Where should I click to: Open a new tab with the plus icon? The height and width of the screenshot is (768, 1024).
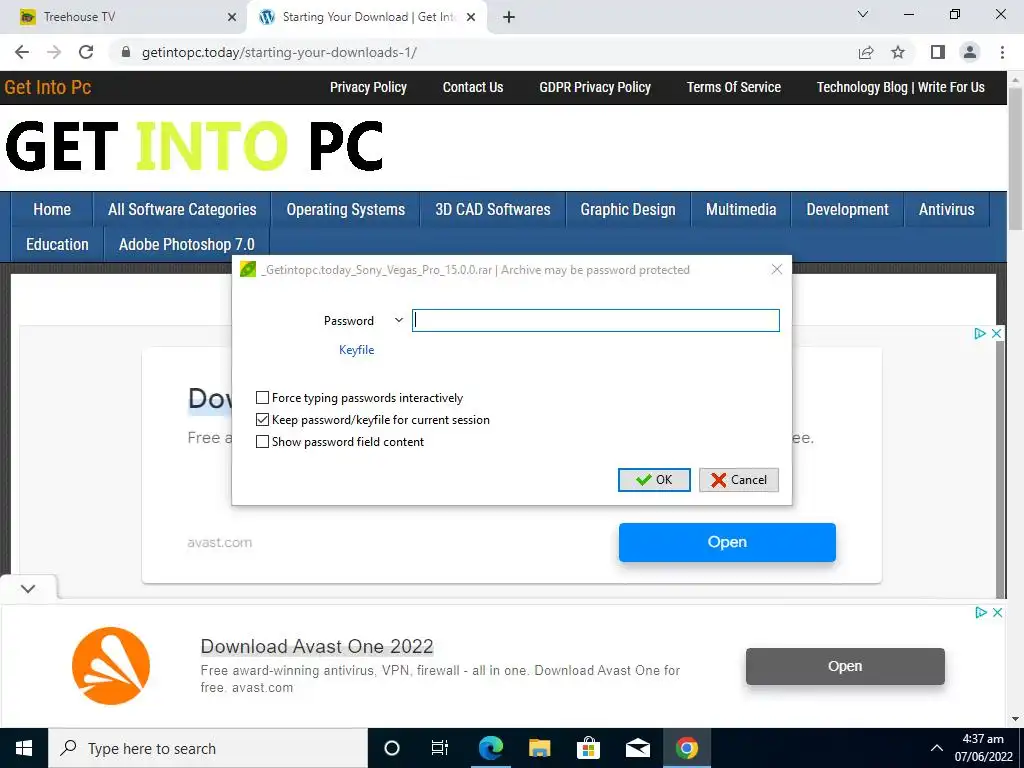coord(509,18)
